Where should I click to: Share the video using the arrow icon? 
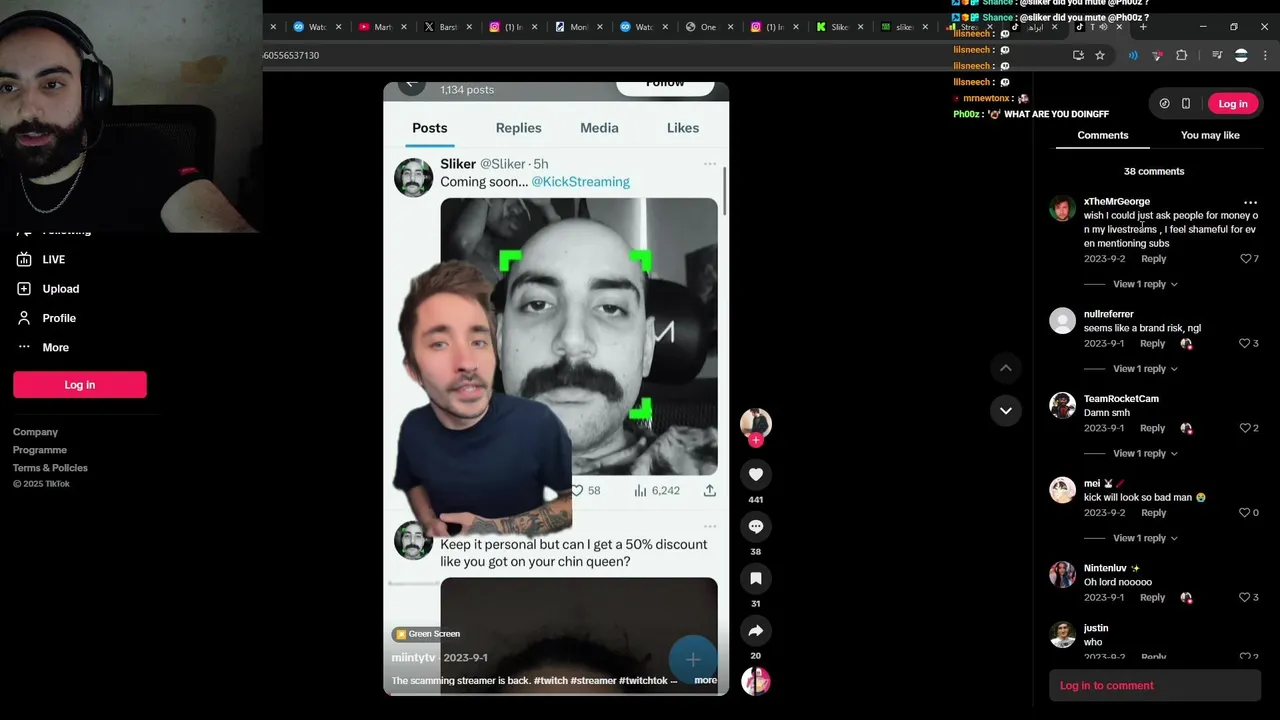click(x=756, y=631)
